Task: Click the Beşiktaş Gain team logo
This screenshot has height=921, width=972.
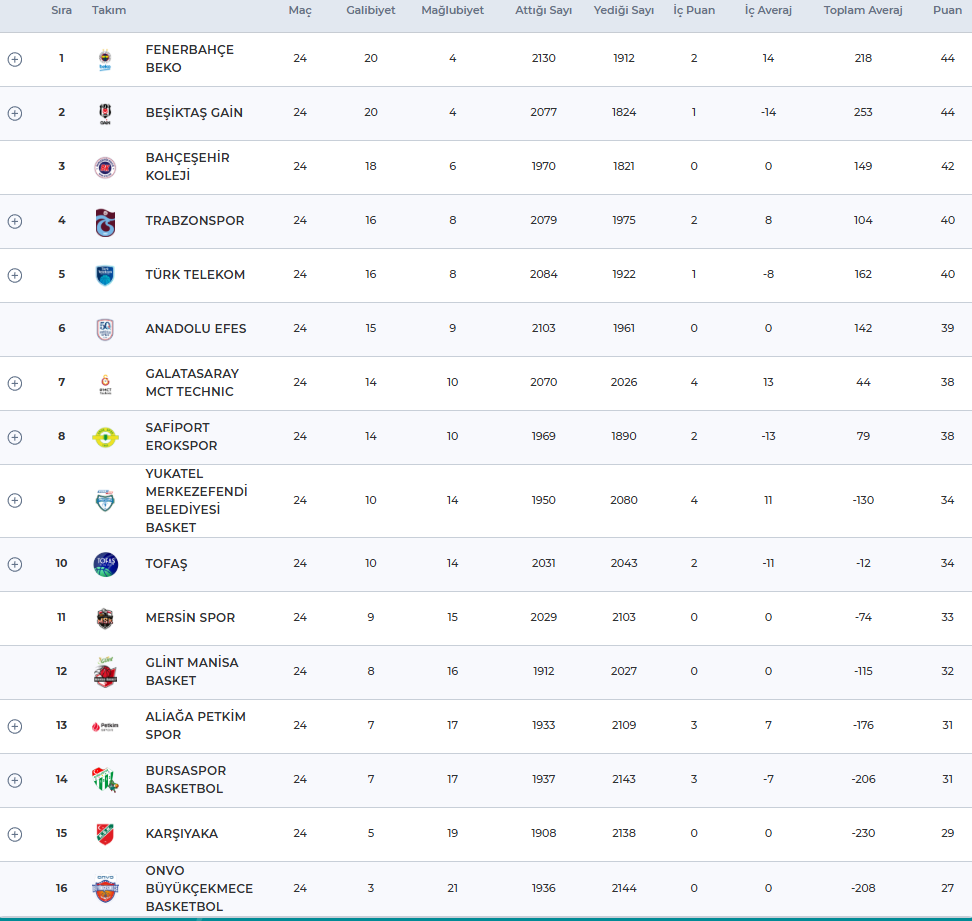Action: click(105, 113)
